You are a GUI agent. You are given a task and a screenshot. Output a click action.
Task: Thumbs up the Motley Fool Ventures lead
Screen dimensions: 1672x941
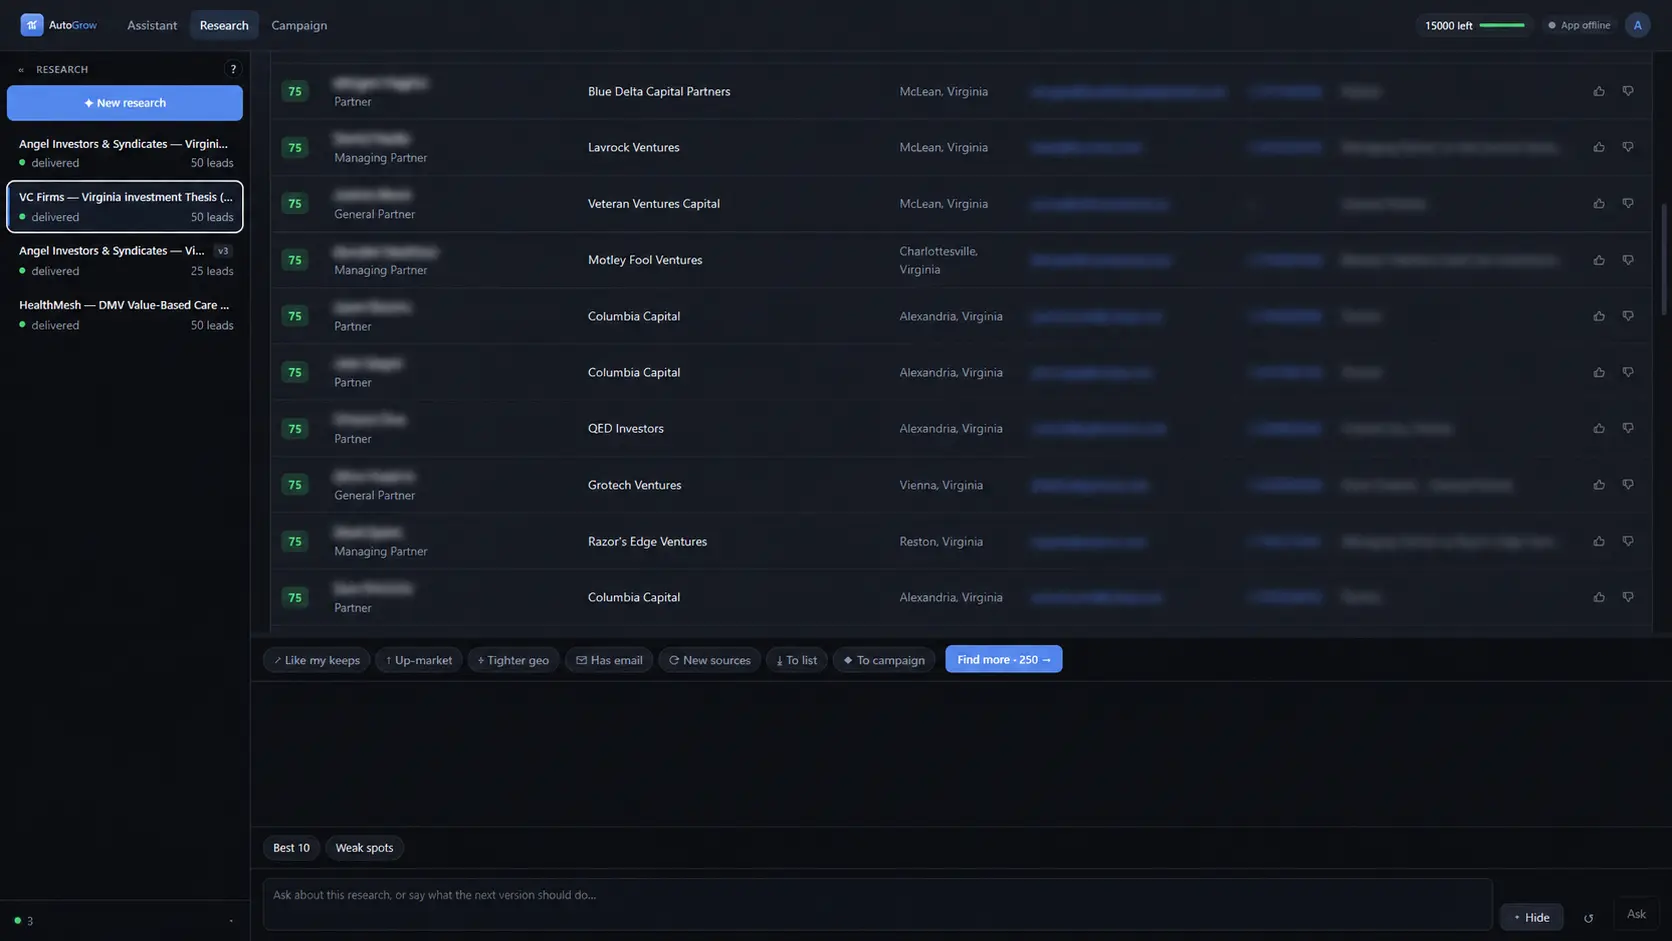click(1599, 260)
